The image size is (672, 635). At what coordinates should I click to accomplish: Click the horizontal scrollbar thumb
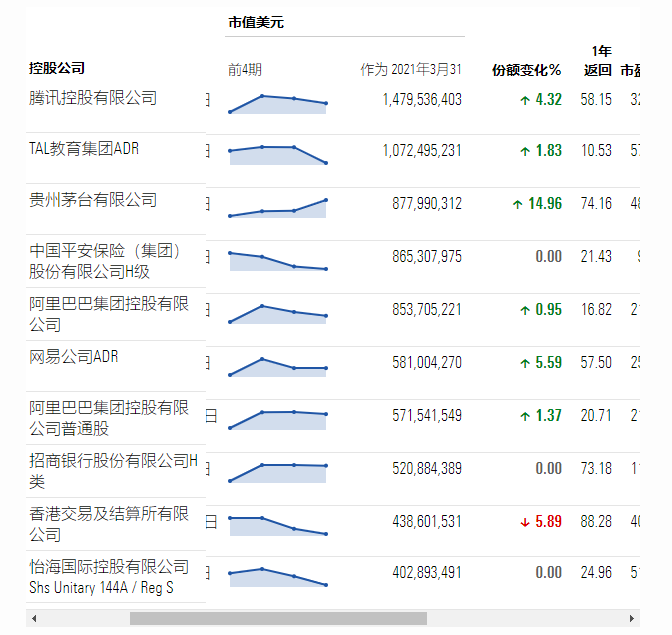[278, 618]
